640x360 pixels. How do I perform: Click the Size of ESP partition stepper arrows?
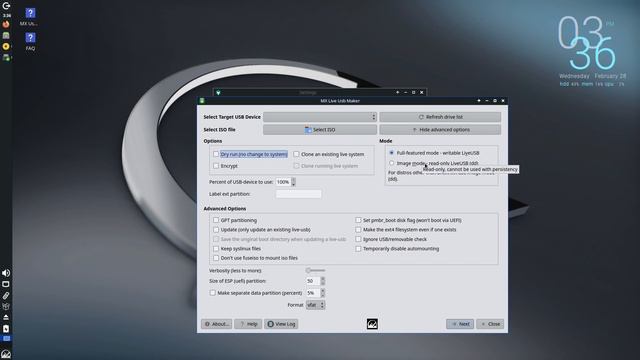(322, 281)
